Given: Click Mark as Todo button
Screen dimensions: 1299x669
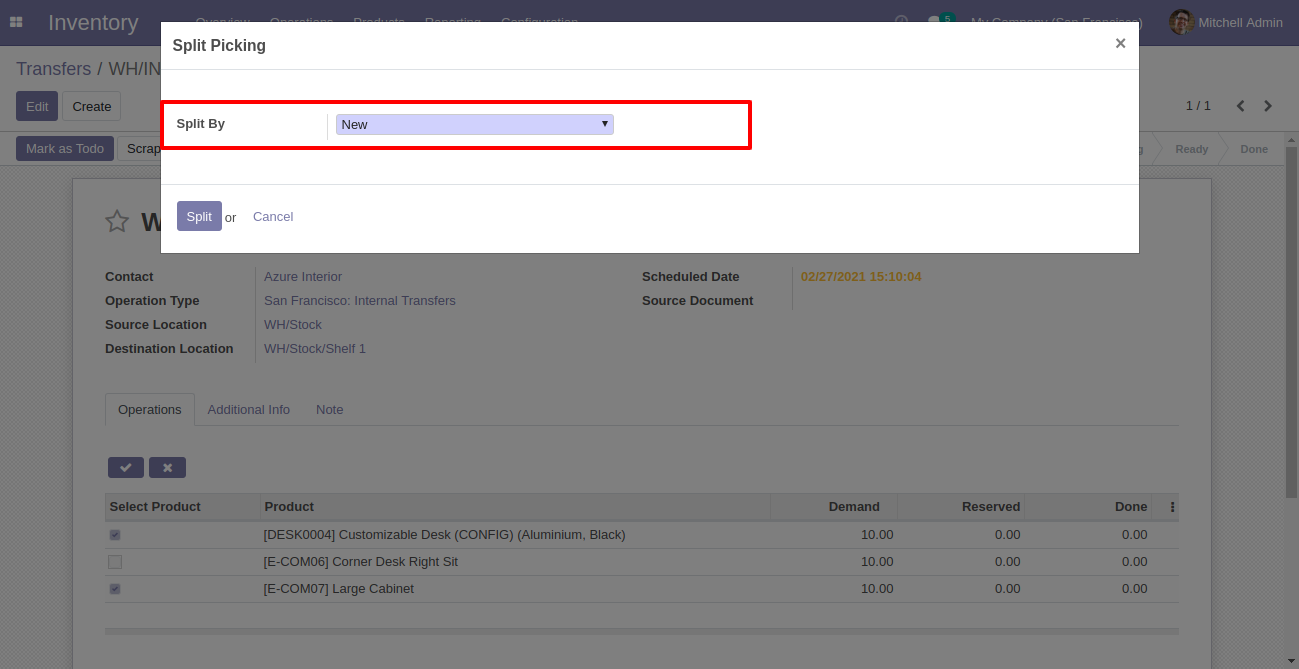Looking at the screenshot, I should (65, 148).
